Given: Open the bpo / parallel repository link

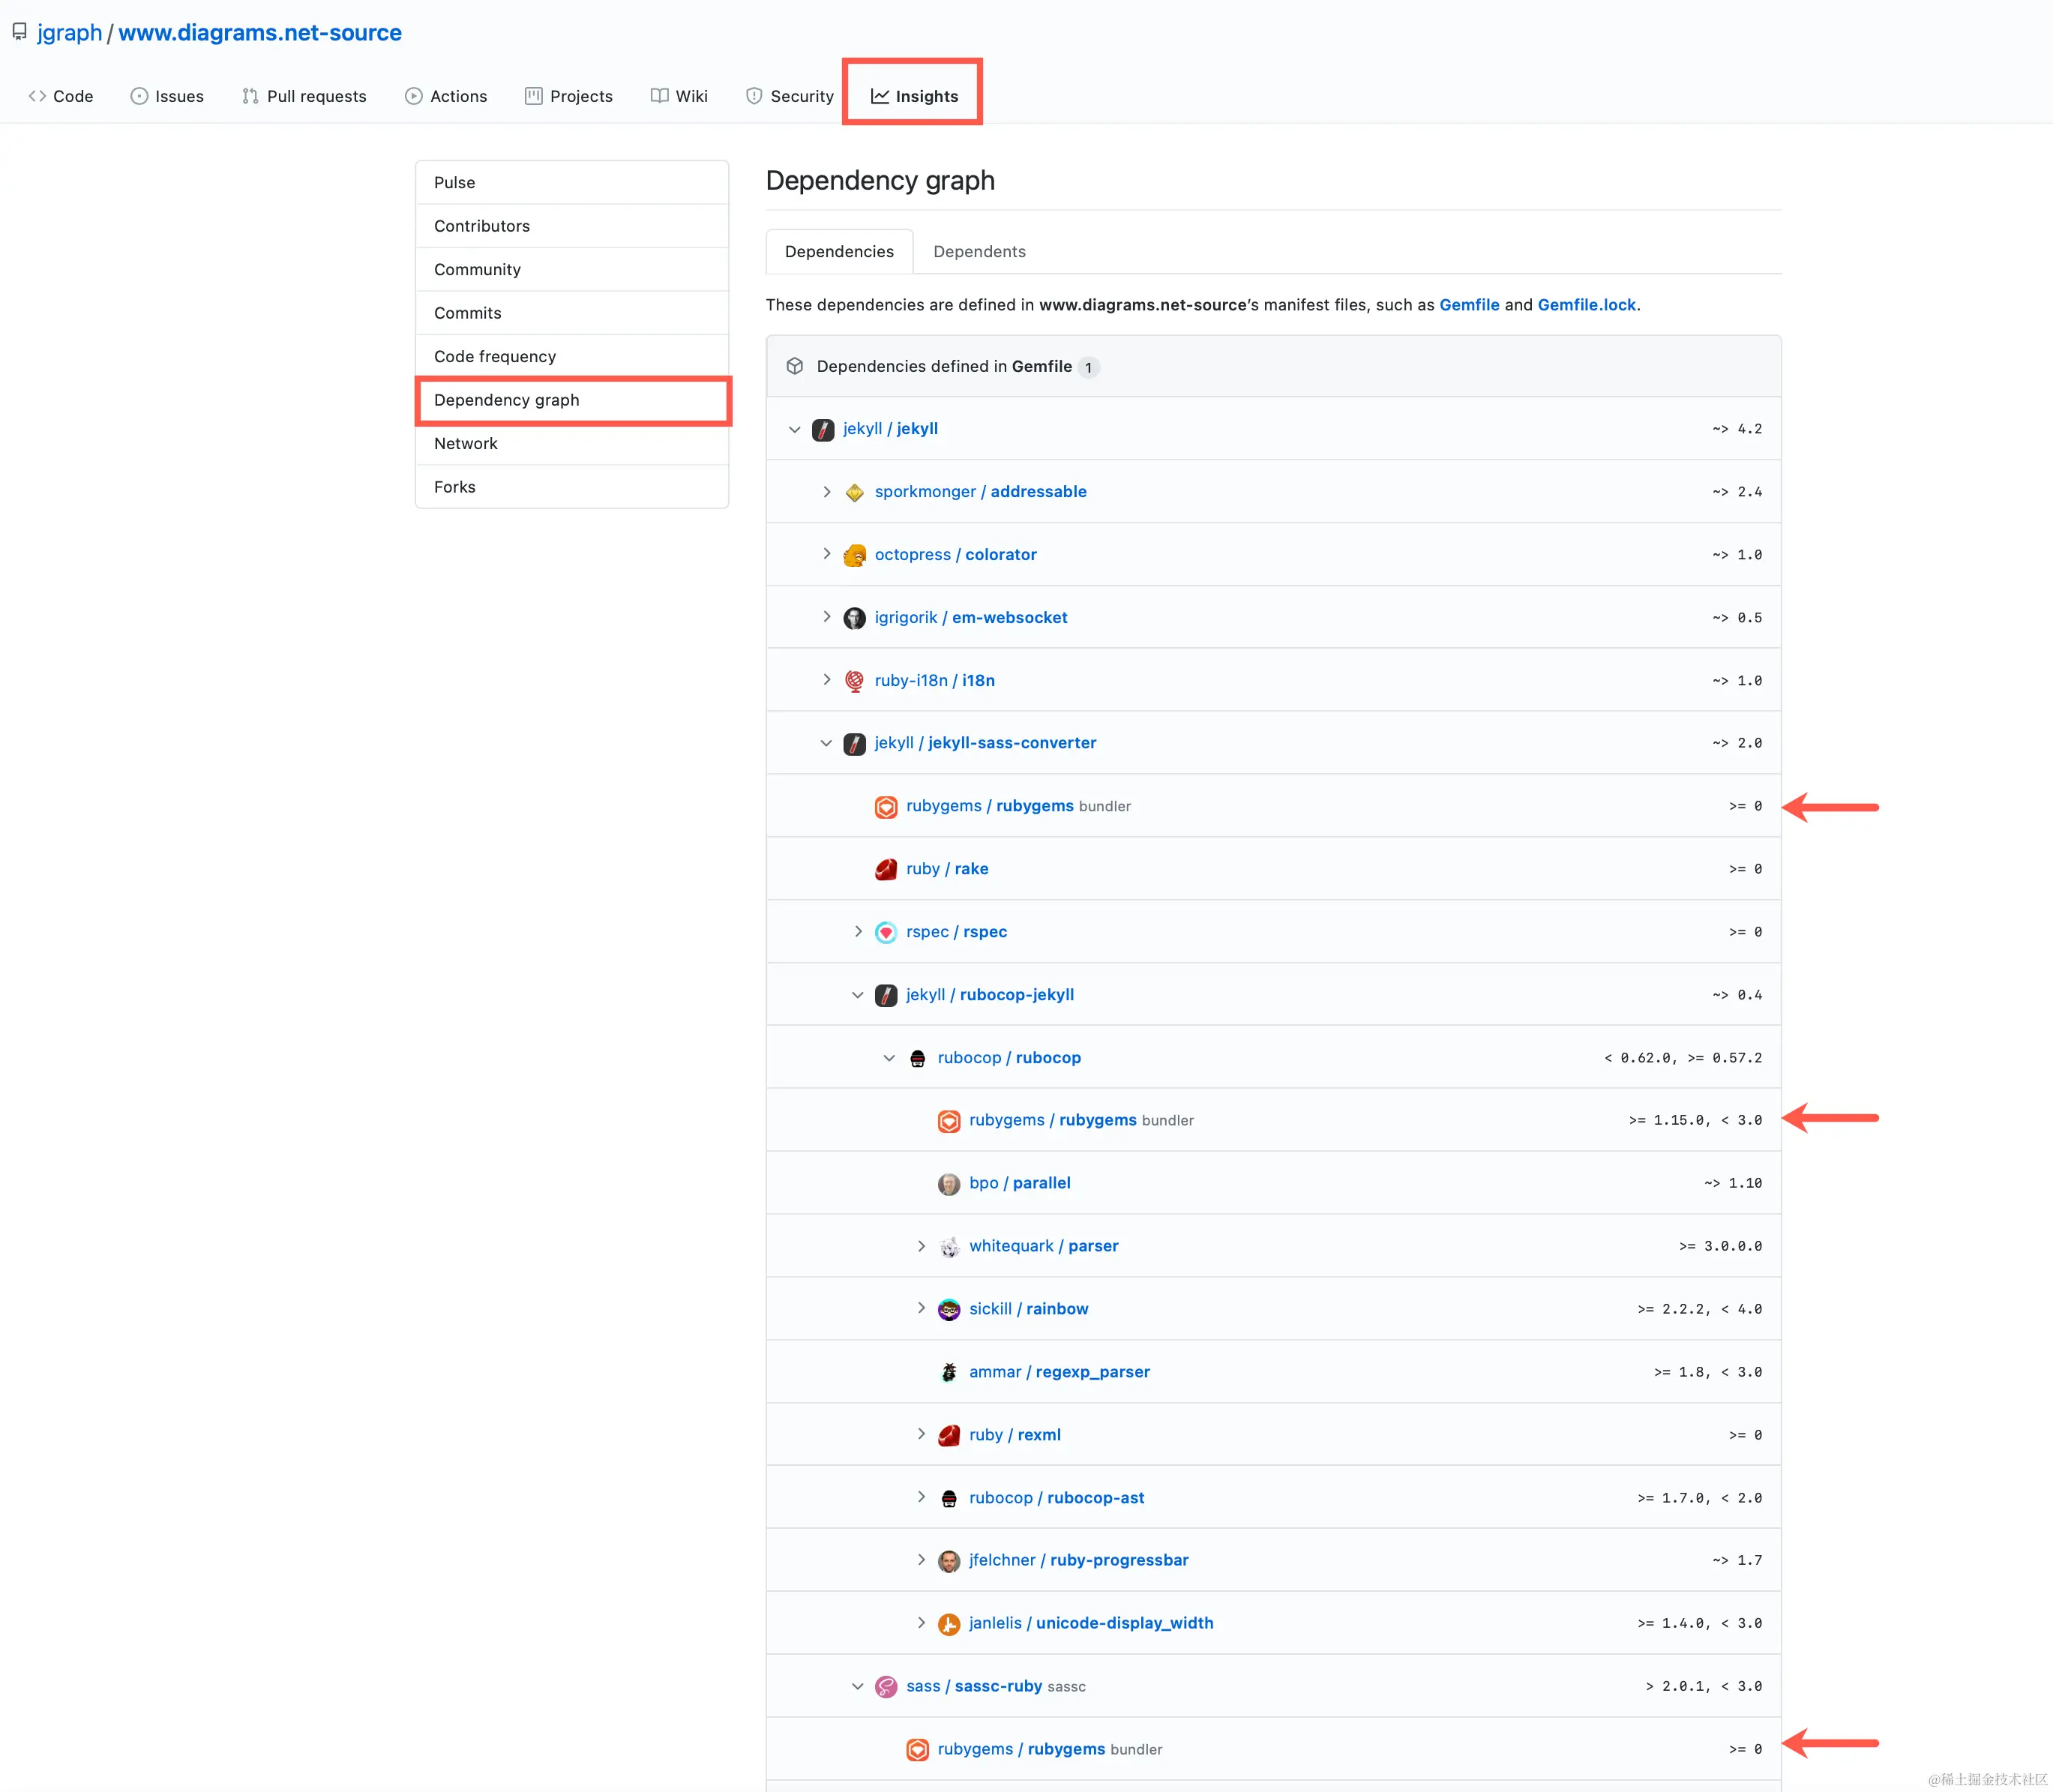Looking at the screenshot, I should pyautogui.click(x=1019, y=1183).
